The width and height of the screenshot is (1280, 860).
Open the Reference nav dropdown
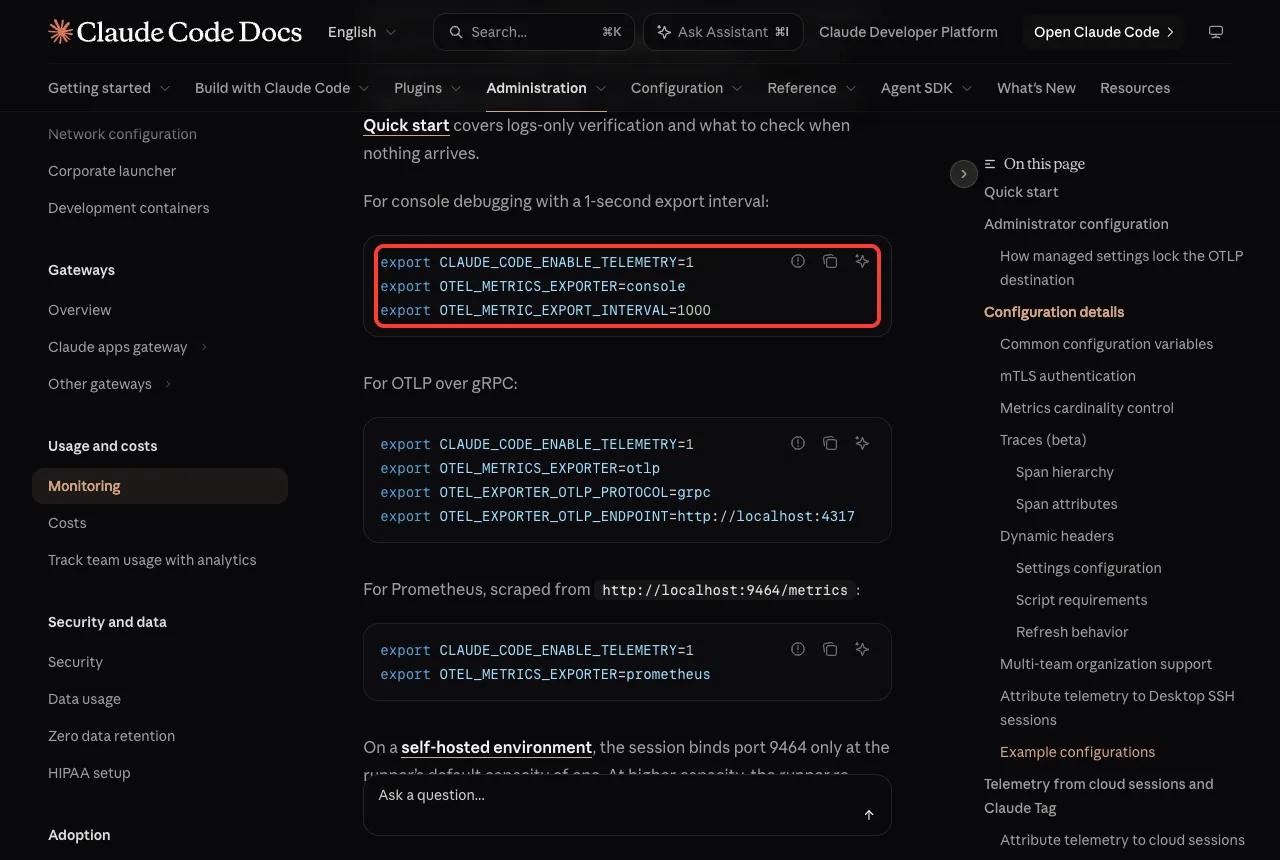point(812,88)
